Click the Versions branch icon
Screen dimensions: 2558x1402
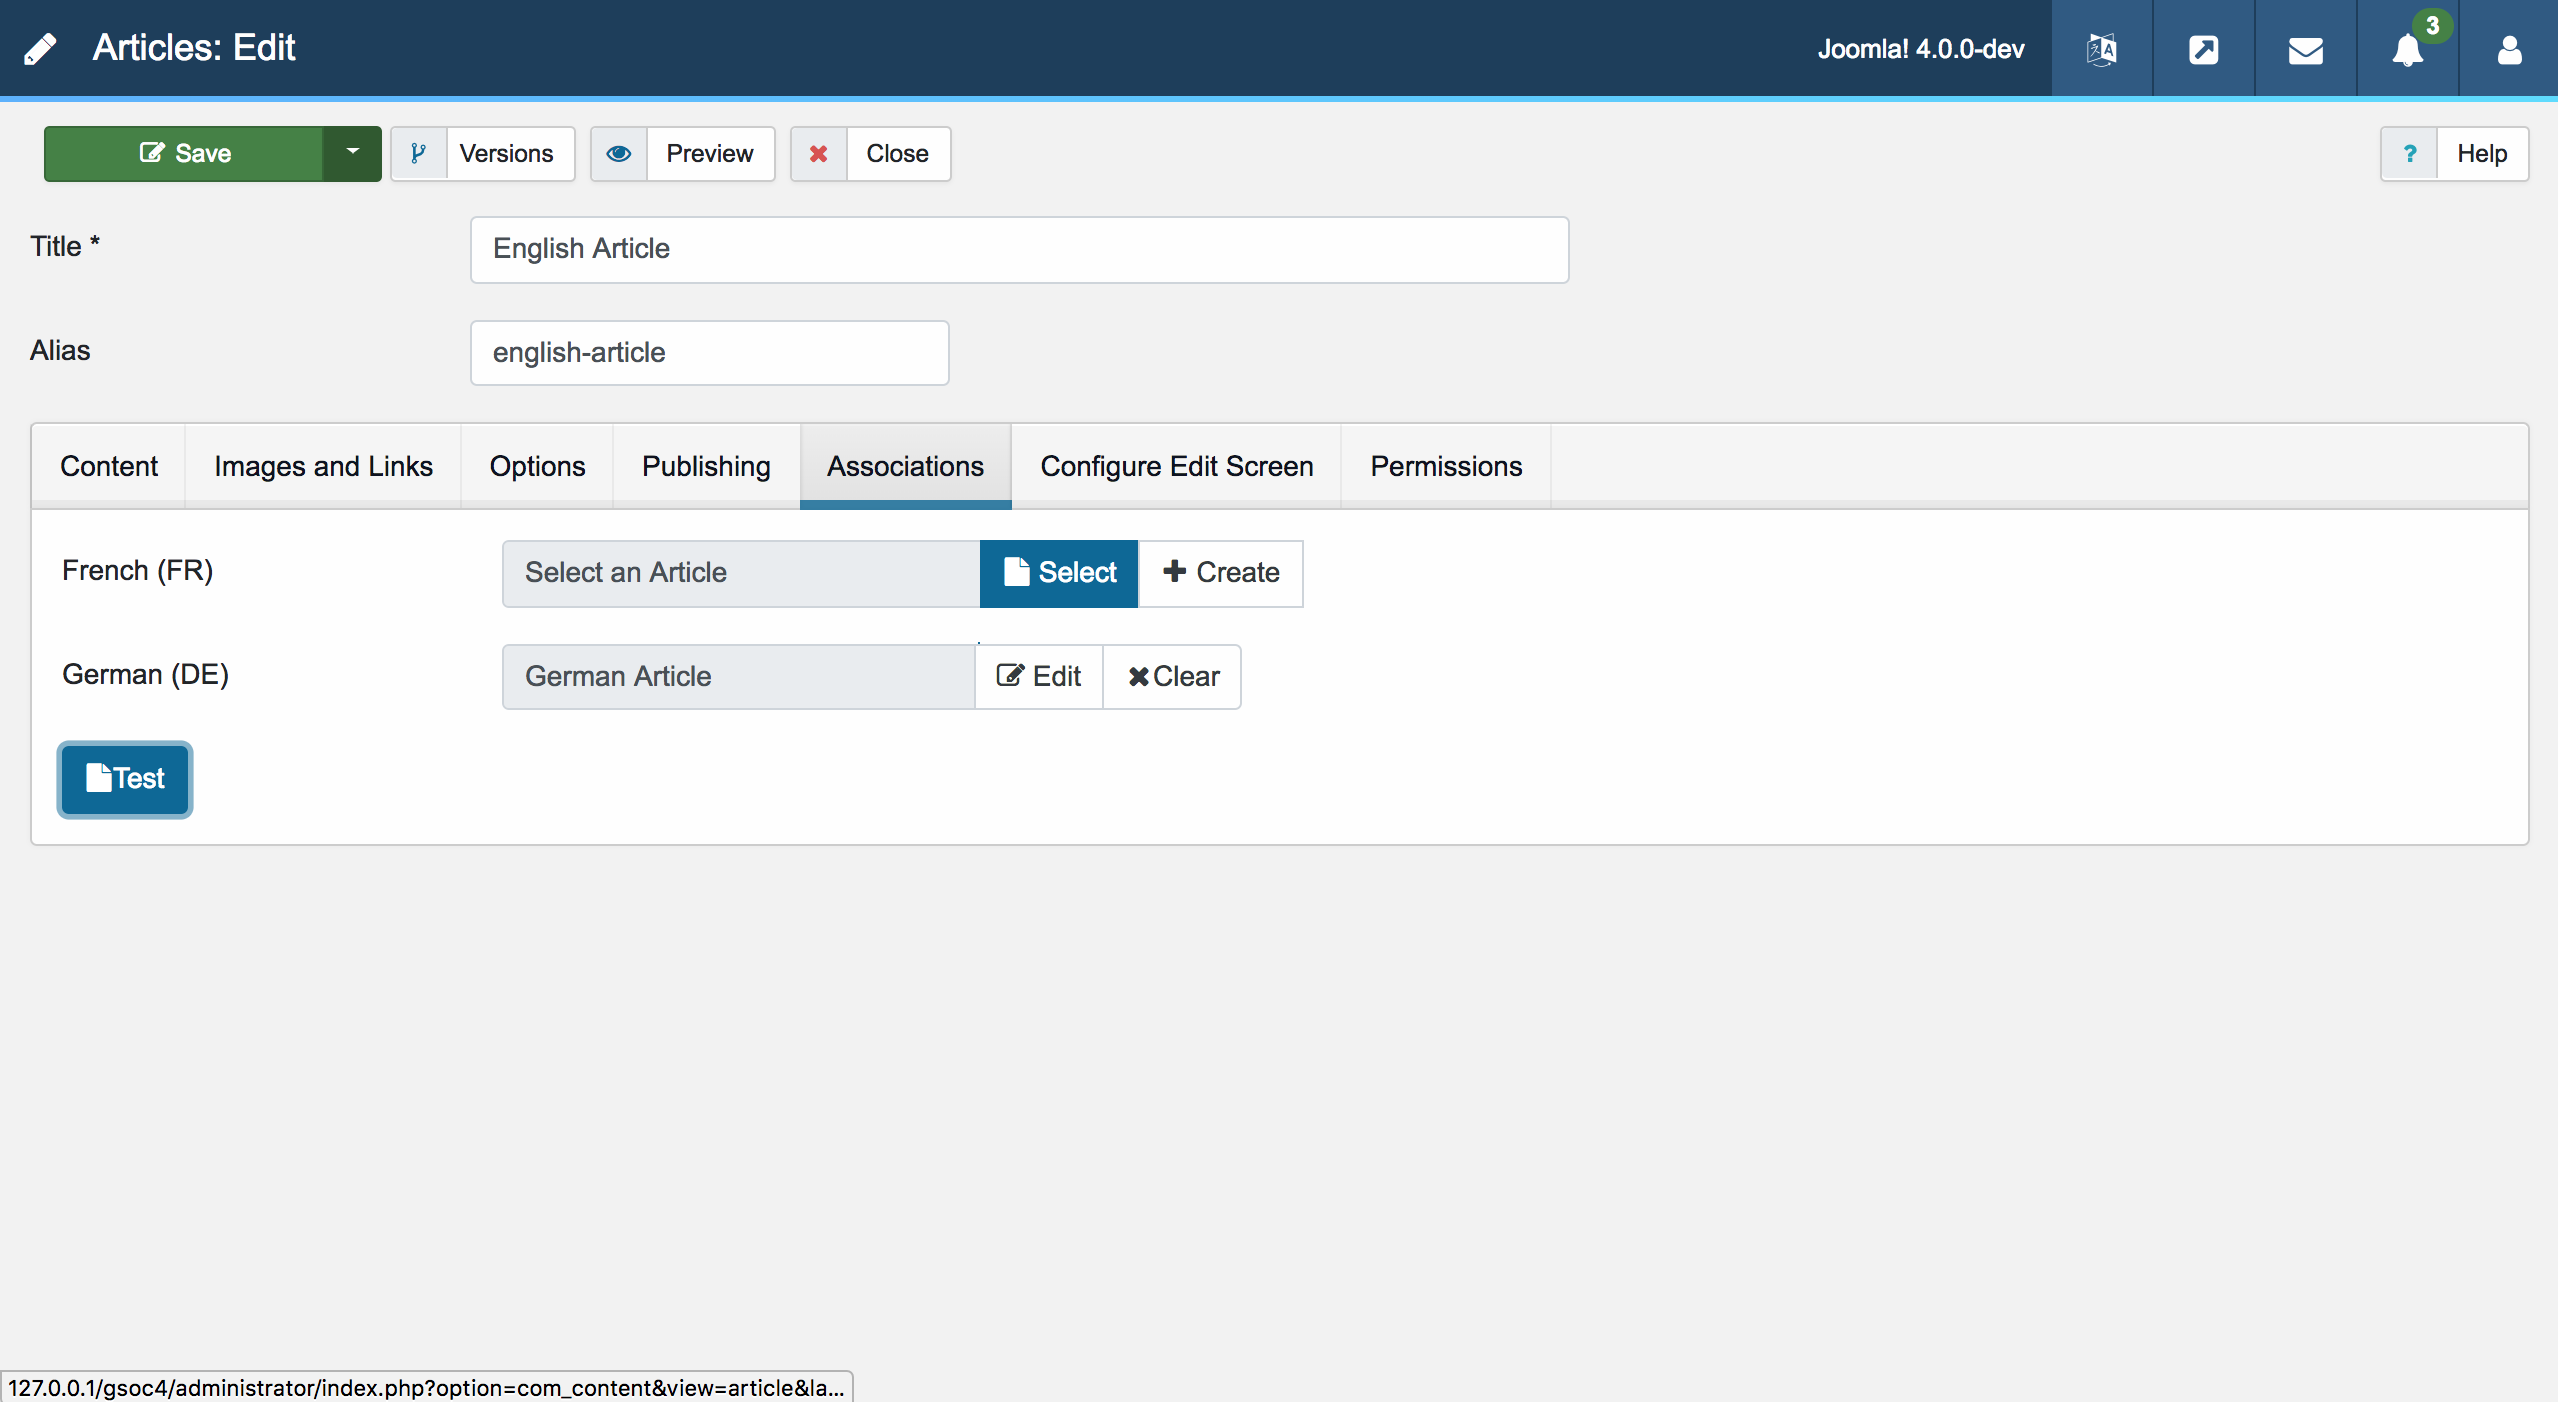point(418,153)
